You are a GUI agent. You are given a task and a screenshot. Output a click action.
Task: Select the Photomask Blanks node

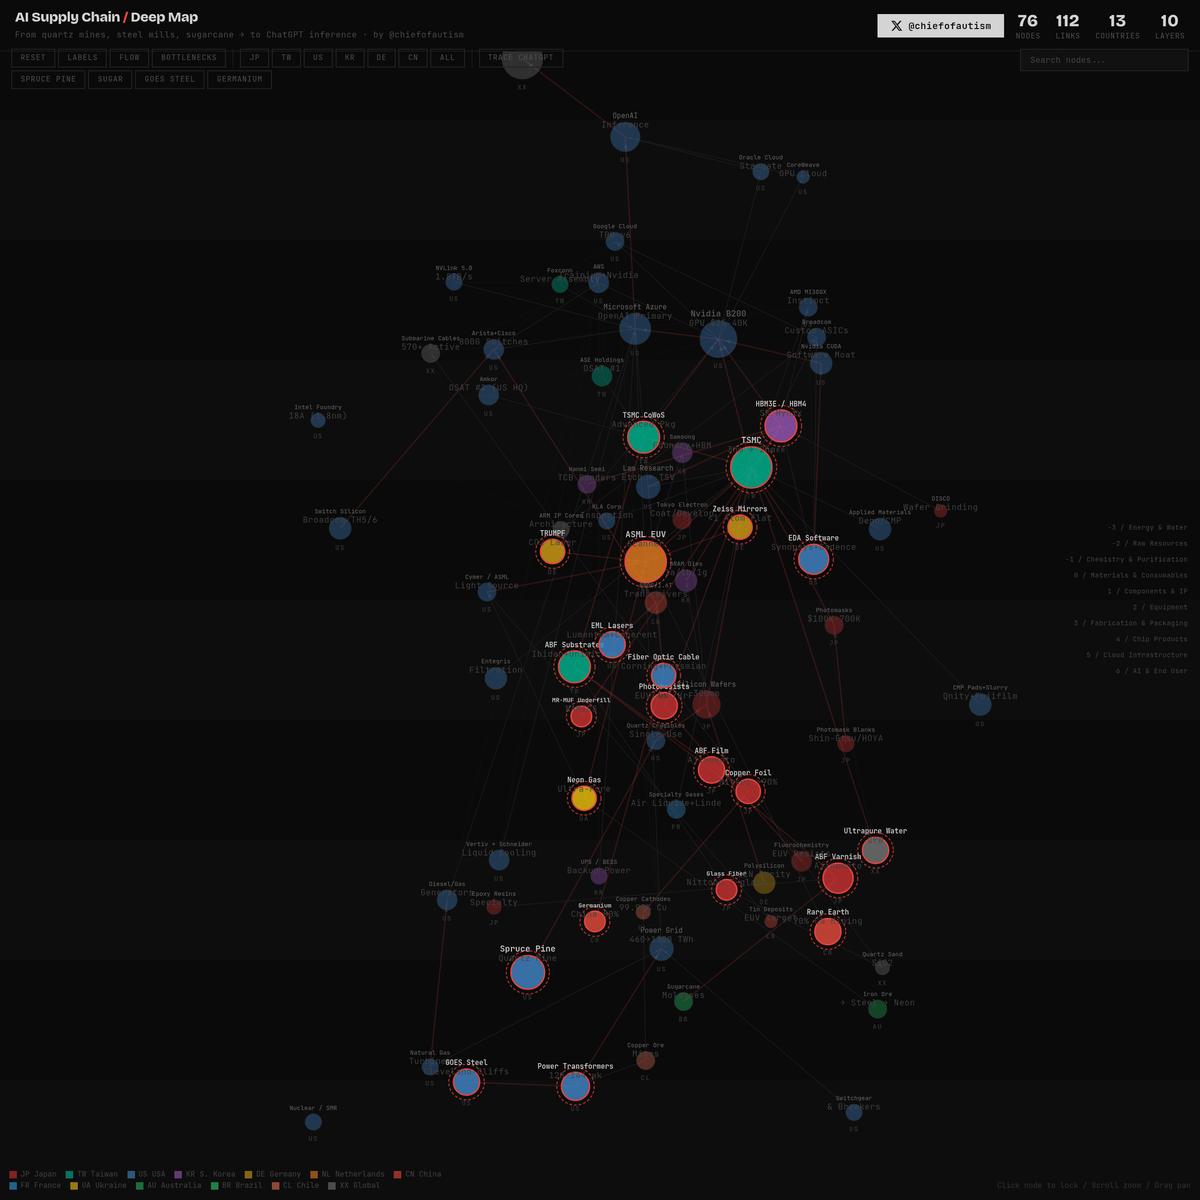point(845,743)
